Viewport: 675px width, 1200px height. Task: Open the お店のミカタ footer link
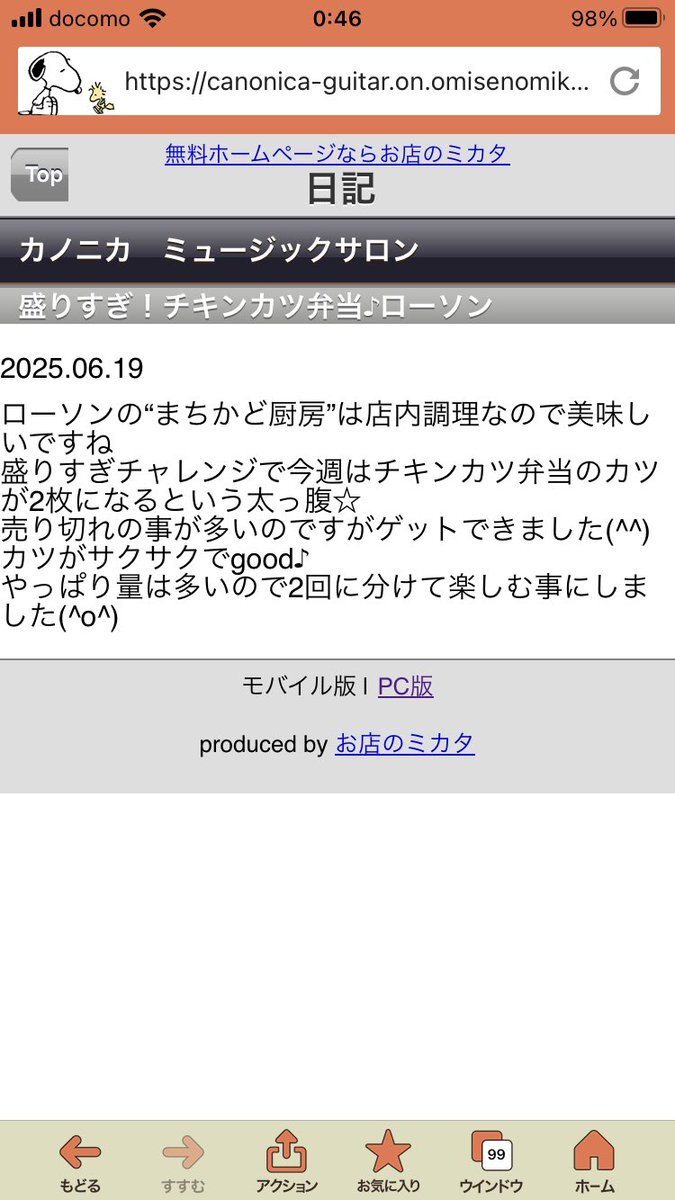click(405, 744)
